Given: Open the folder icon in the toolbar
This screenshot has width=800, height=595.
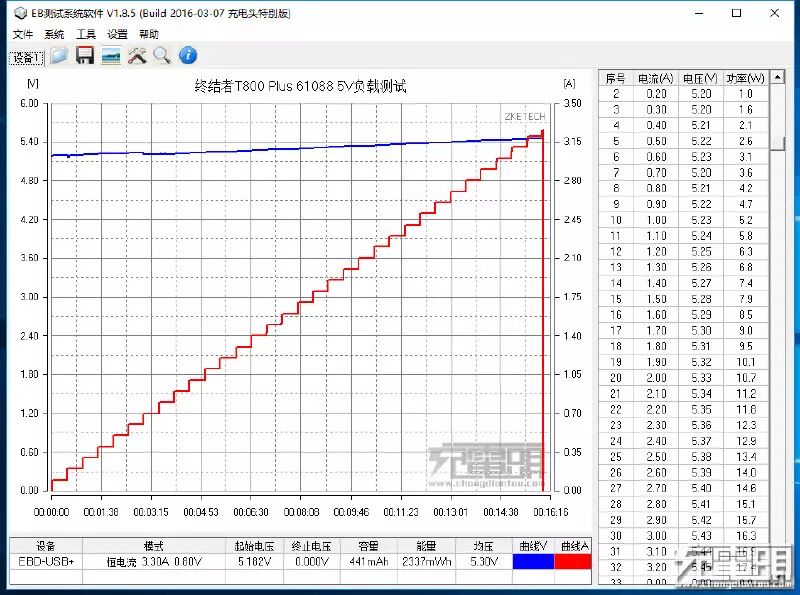Looking at the screenshot, I should pos(59,56).
